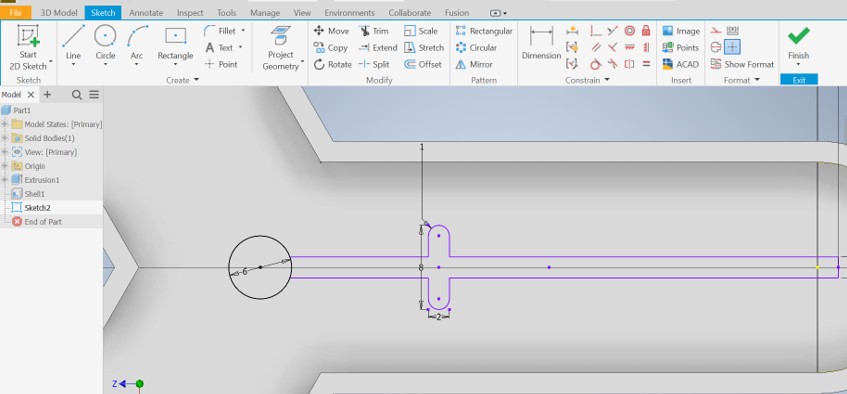Screen dimensions: 847x394
Task: Switch to the Annotate tab
Action: (146, 12)
